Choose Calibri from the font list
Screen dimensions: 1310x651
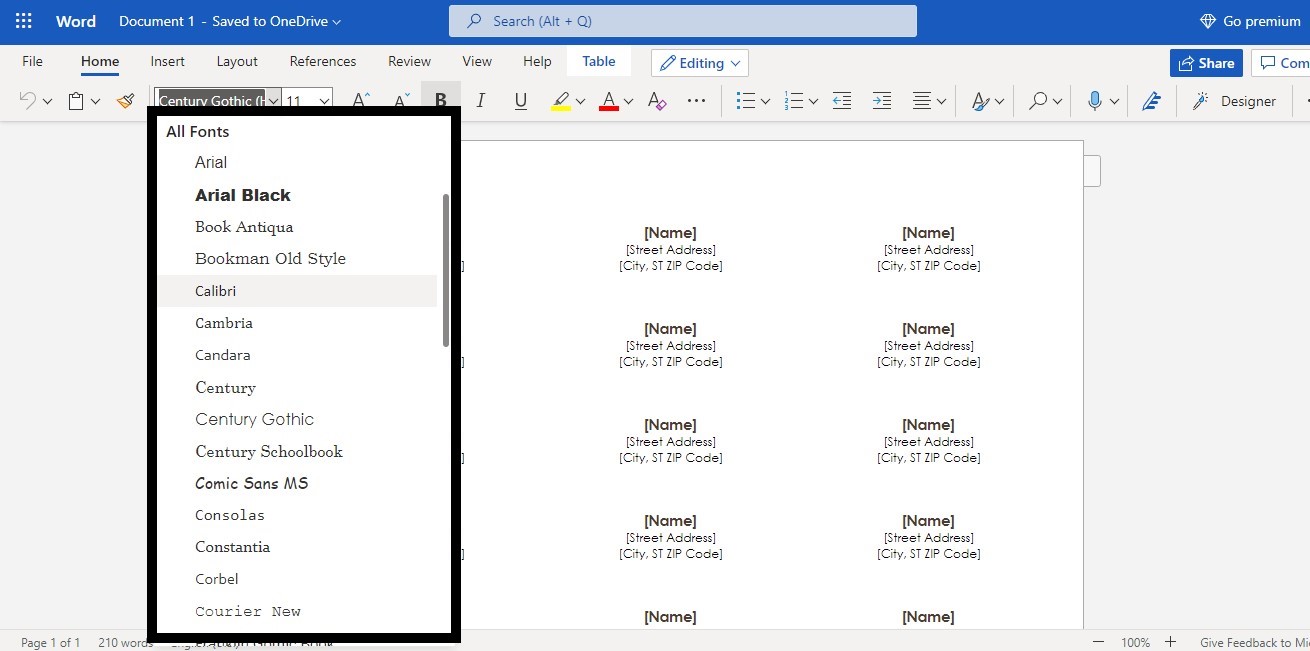[x=296, y=291]
